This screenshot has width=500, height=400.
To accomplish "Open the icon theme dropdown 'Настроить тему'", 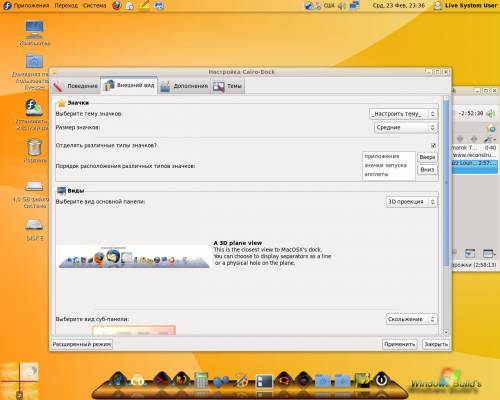I will [403, 114].
